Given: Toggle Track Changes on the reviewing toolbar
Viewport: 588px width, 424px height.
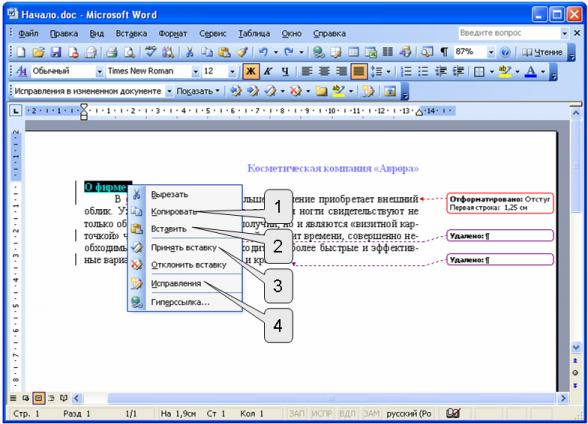Looking at the screenshot, I should click(x=368, y=91).
